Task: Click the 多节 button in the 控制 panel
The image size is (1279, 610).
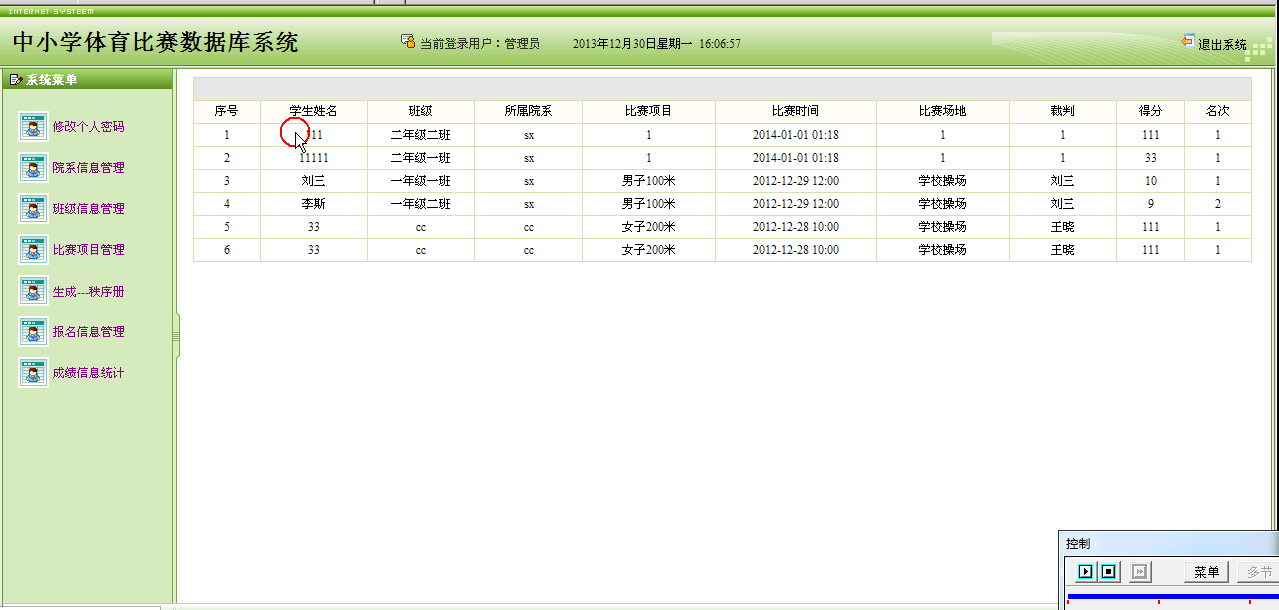Action: tap(1258, 572)
